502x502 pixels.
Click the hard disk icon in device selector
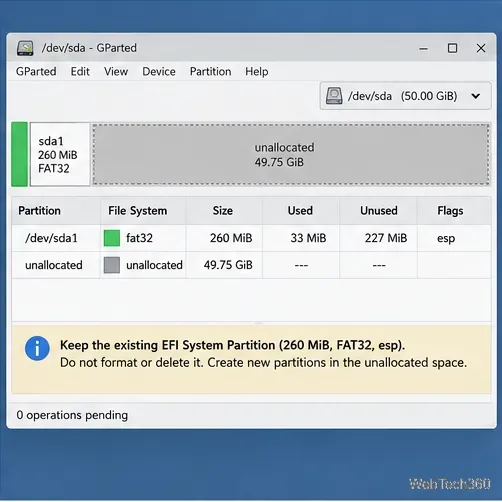click(x=334, y=96)
